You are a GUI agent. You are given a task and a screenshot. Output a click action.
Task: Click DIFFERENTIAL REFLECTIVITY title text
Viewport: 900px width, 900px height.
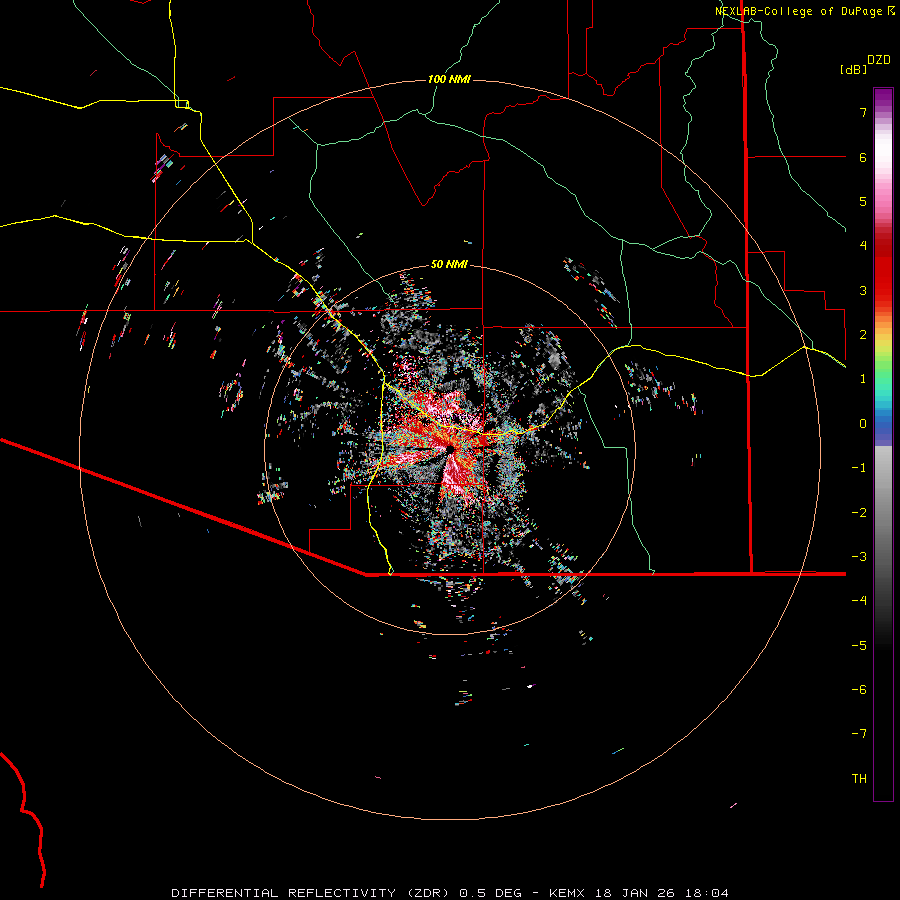[x=284, y=893]
